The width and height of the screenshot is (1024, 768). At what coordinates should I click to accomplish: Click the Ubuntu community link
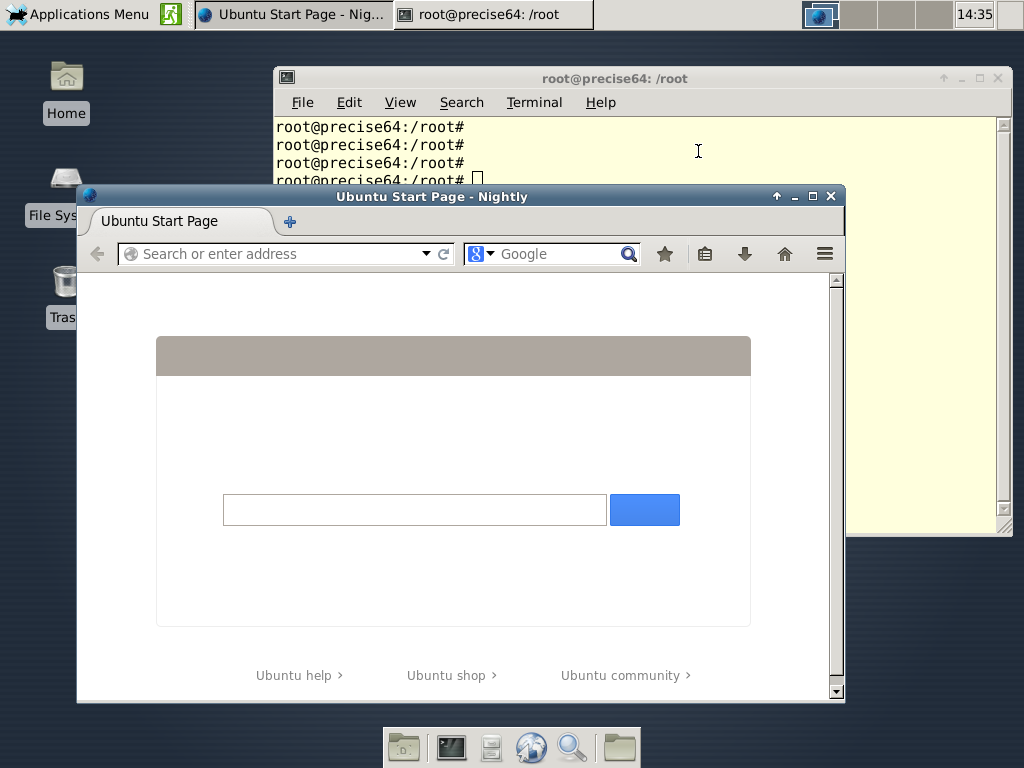click(x=626, y=675)
